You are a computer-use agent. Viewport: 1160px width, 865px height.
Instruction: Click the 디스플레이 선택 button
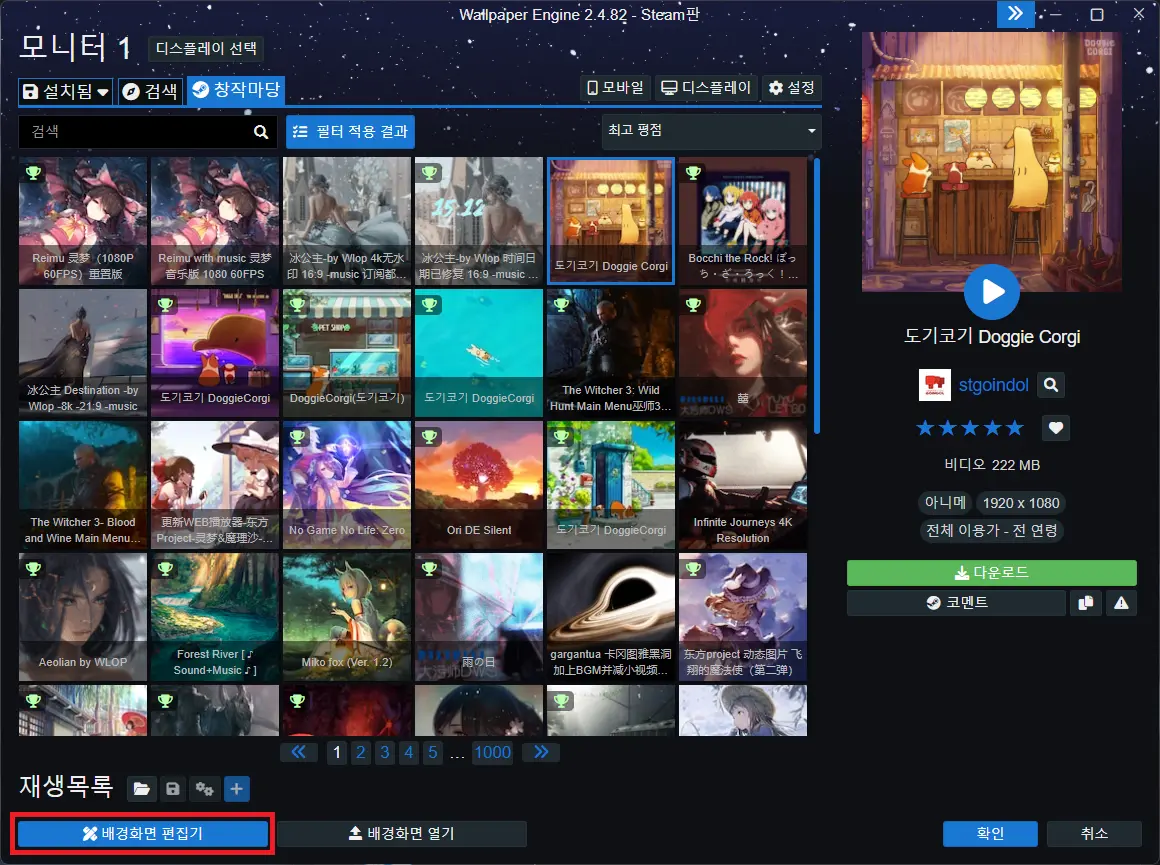(206, 49)
